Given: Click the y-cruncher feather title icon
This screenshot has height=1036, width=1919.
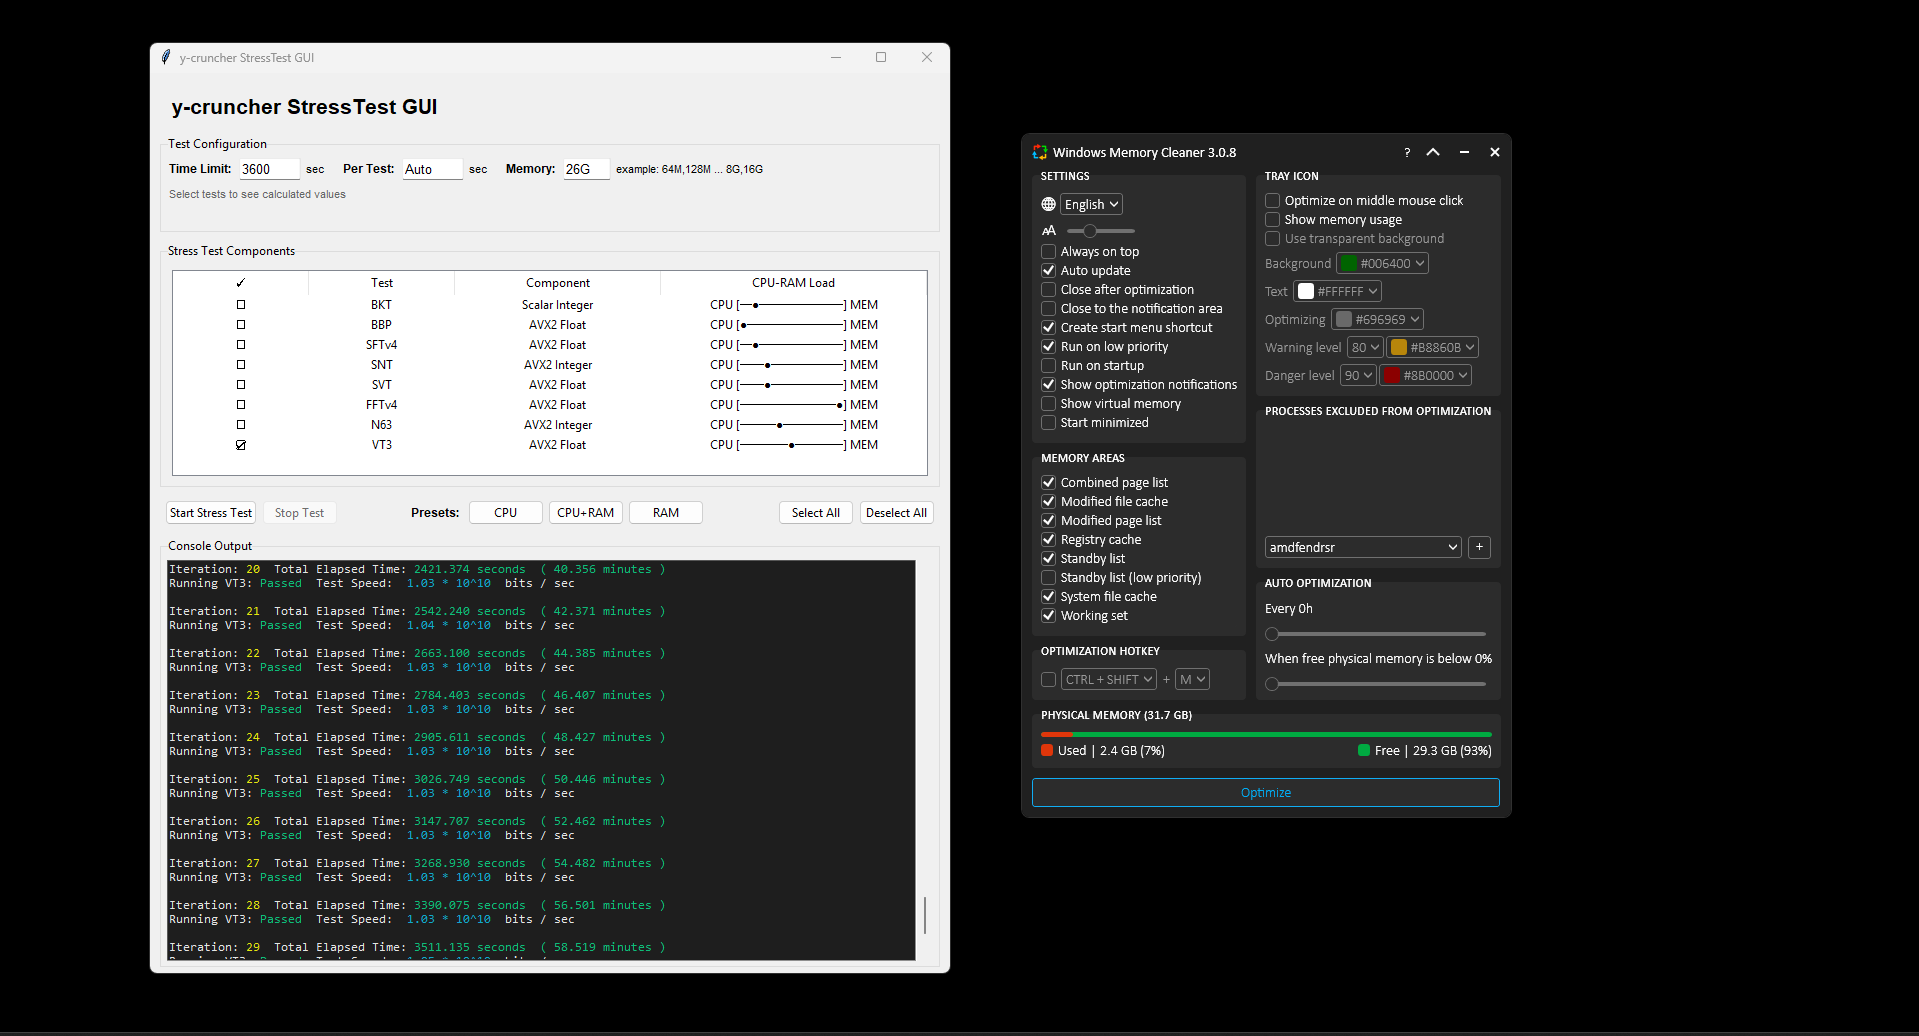Looking at the screenshot, I should (x=166, y=57).
